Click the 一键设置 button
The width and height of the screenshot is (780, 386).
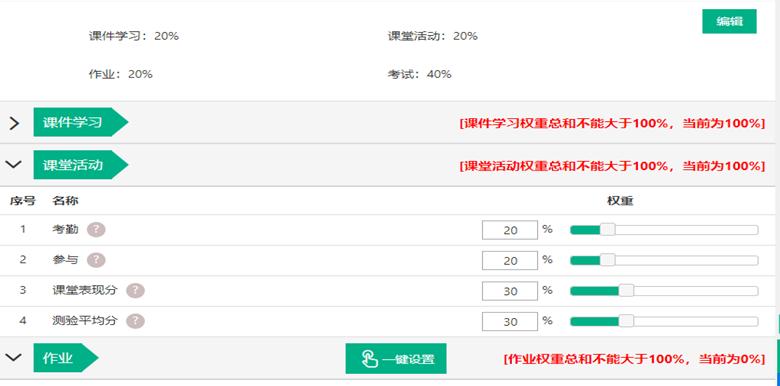(x=396, y=358)
